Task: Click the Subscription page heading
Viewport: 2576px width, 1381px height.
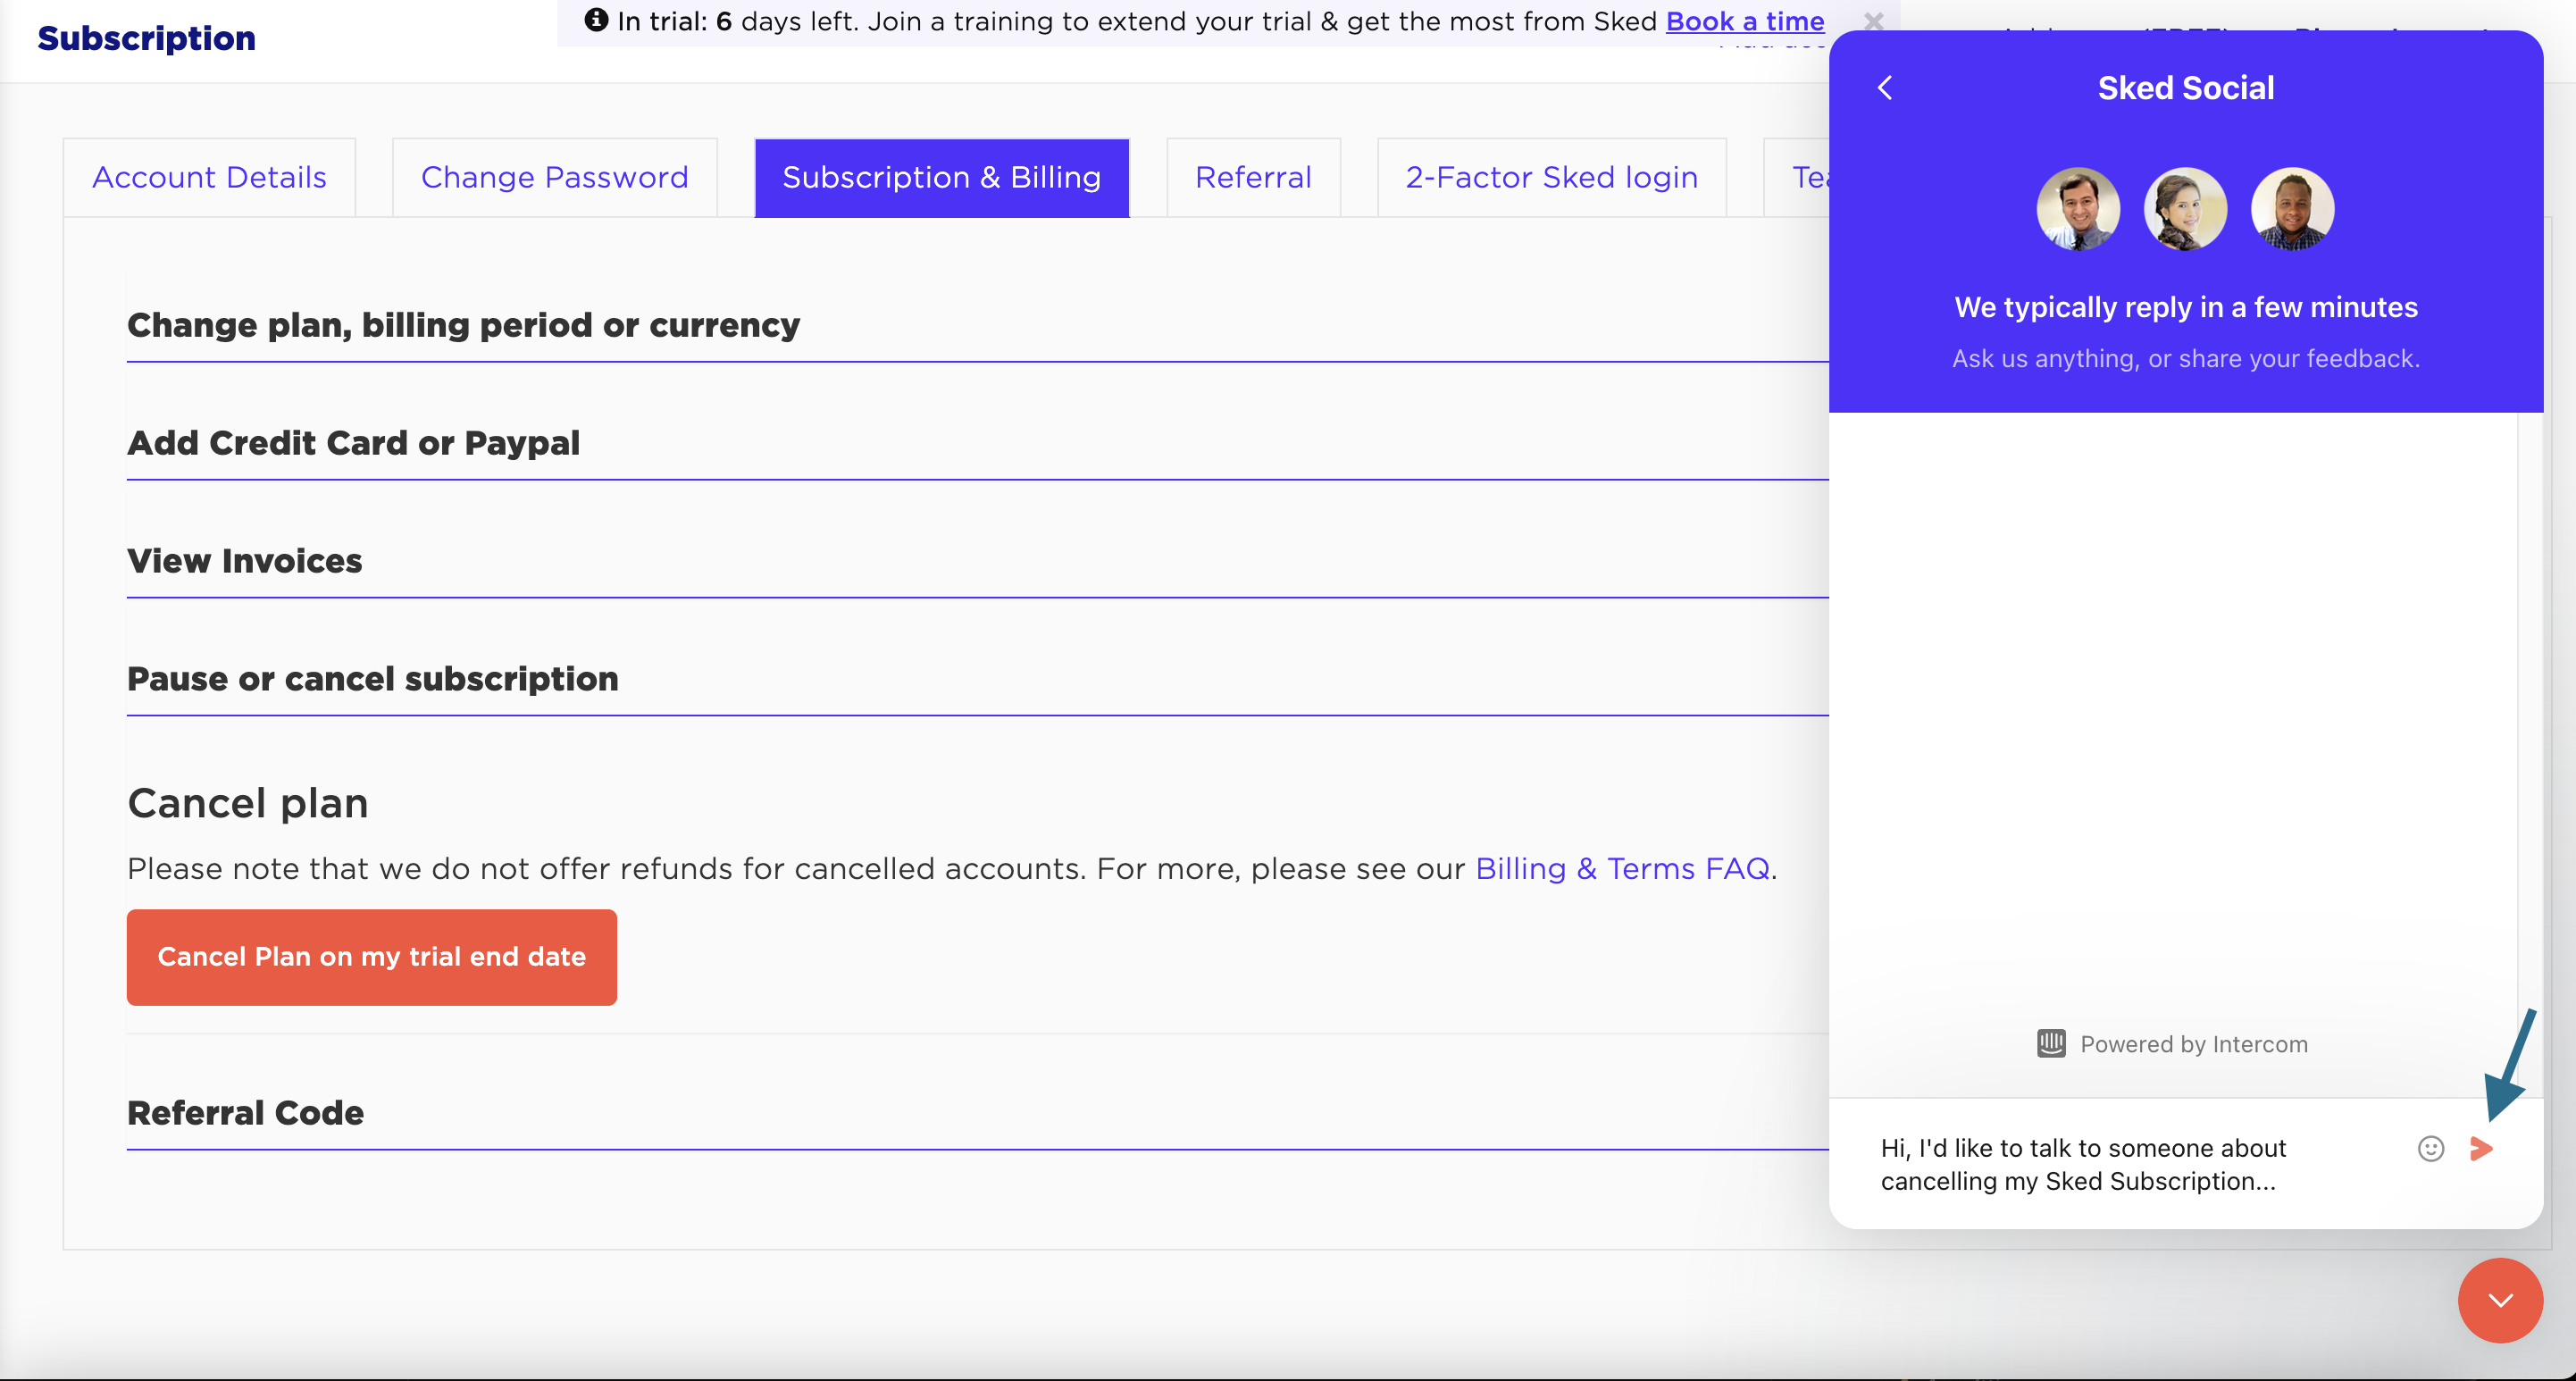Action: (x=146, y=38)
